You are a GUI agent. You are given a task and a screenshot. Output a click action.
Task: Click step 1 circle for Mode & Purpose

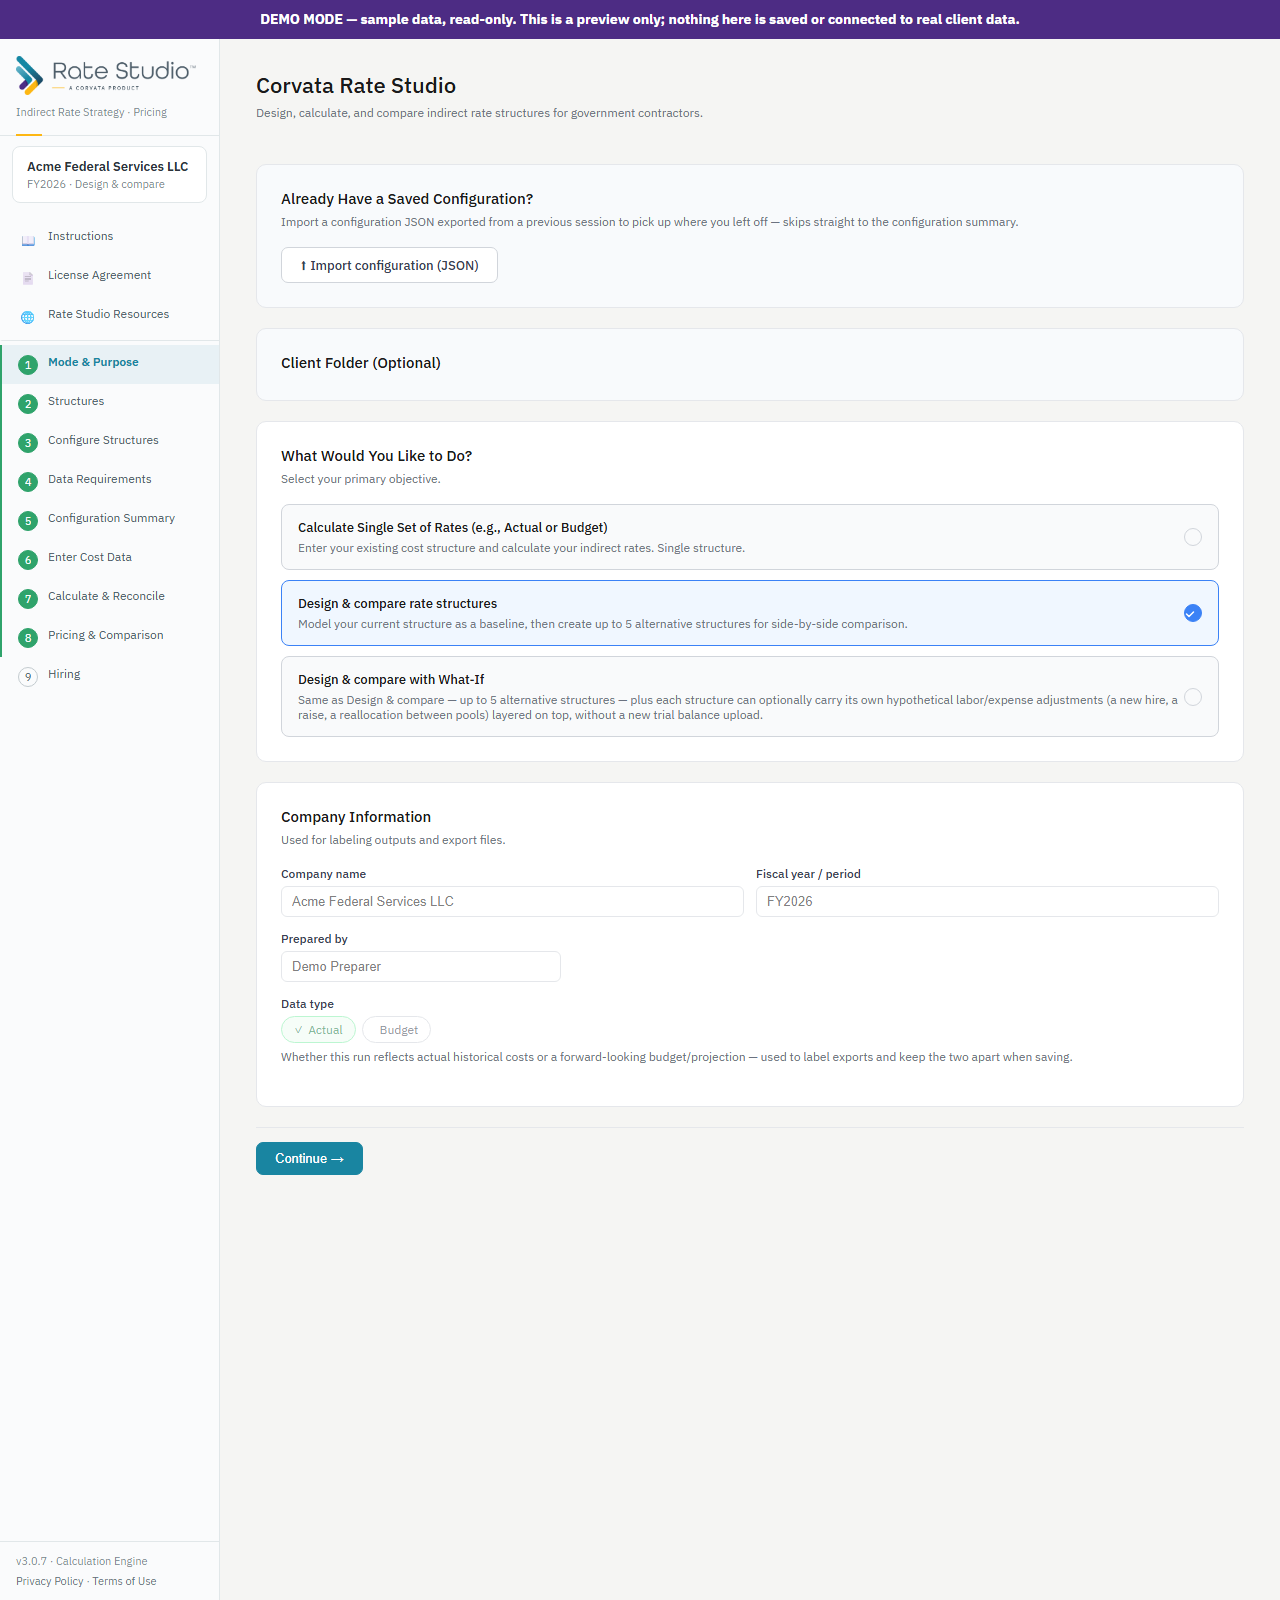[x=28, y=365]
